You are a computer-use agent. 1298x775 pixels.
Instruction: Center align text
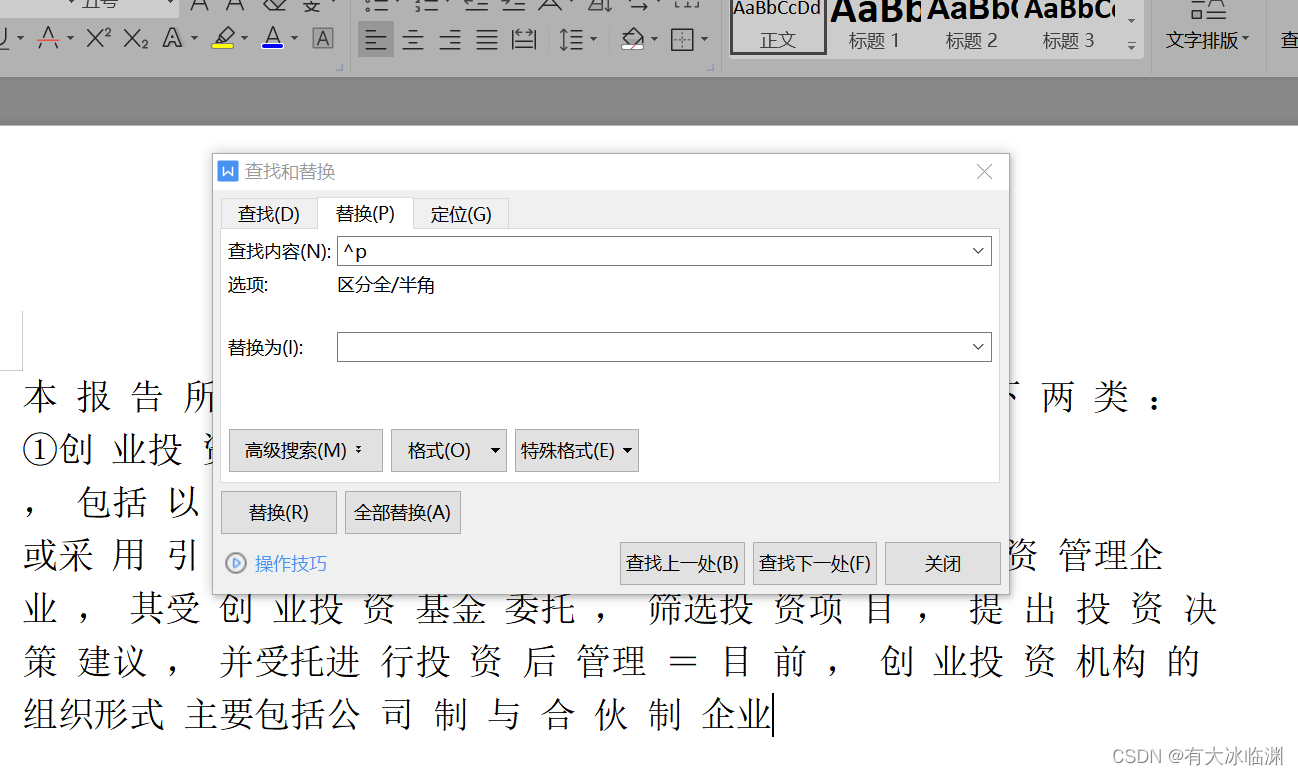coord(413,40)
